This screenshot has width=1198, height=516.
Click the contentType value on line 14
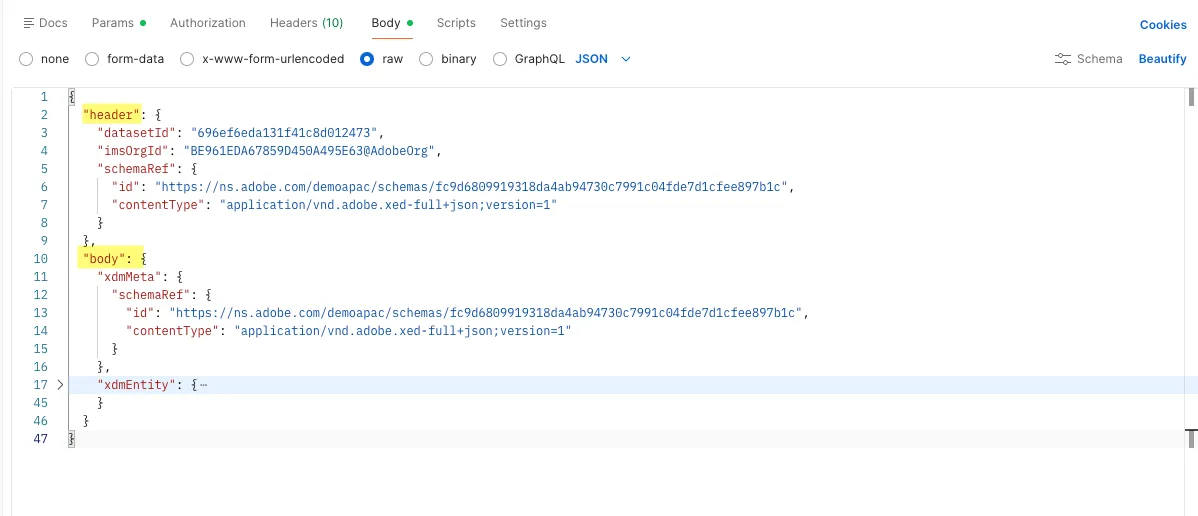[403, 330]
